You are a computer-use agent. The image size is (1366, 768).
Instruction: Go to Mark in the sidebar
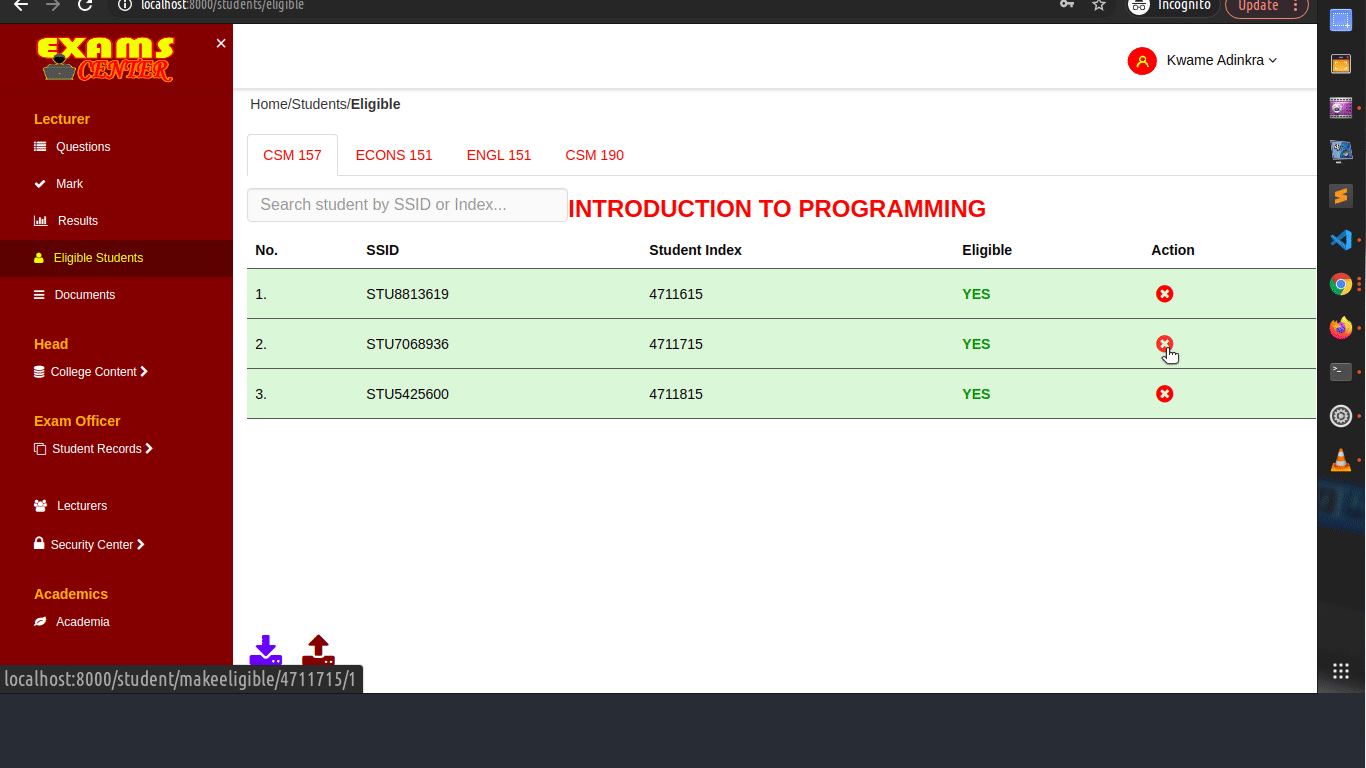pyautogui.click(x=69, y=184)
